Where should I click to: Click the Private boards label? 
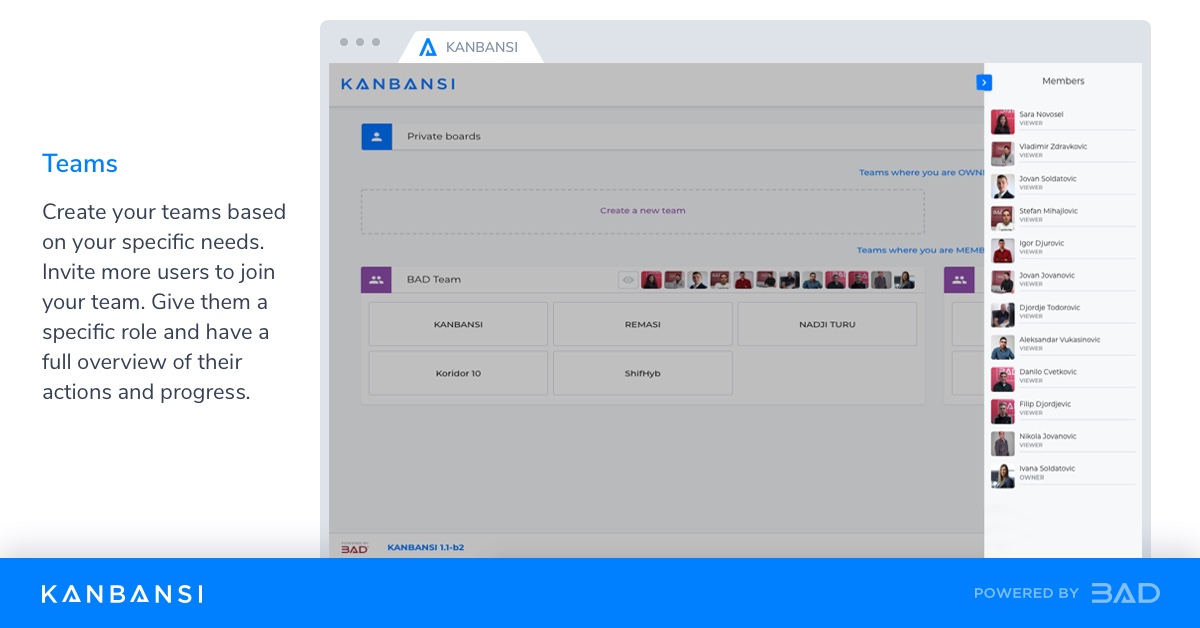443,136
